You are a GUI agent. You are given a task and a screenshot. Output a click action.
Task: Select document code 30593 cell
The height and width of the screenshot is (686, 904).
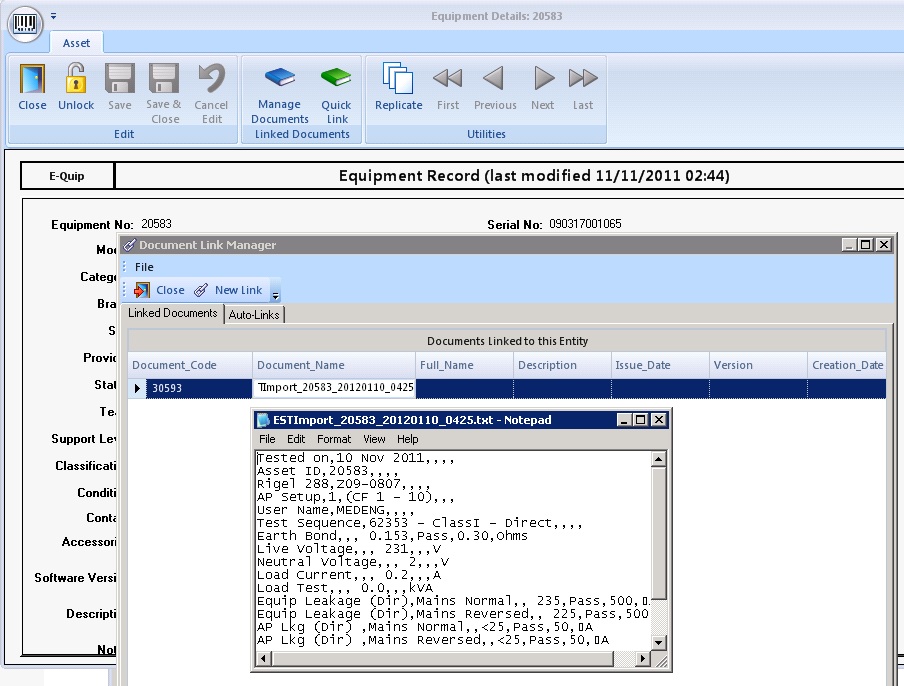[x=199, y=388]
